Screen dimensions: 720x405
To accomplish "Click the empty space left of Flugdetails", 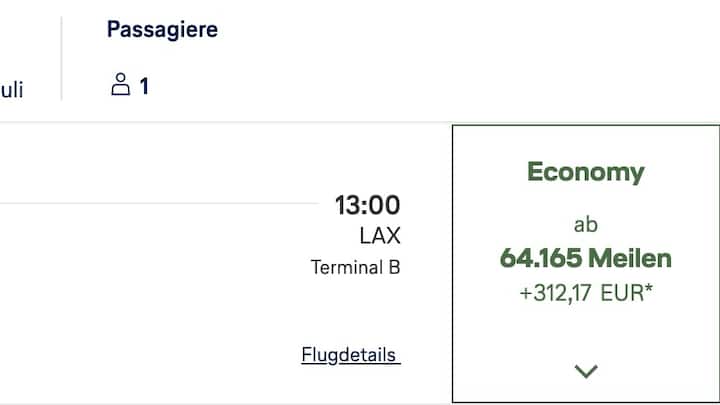I will click(147, 355).
